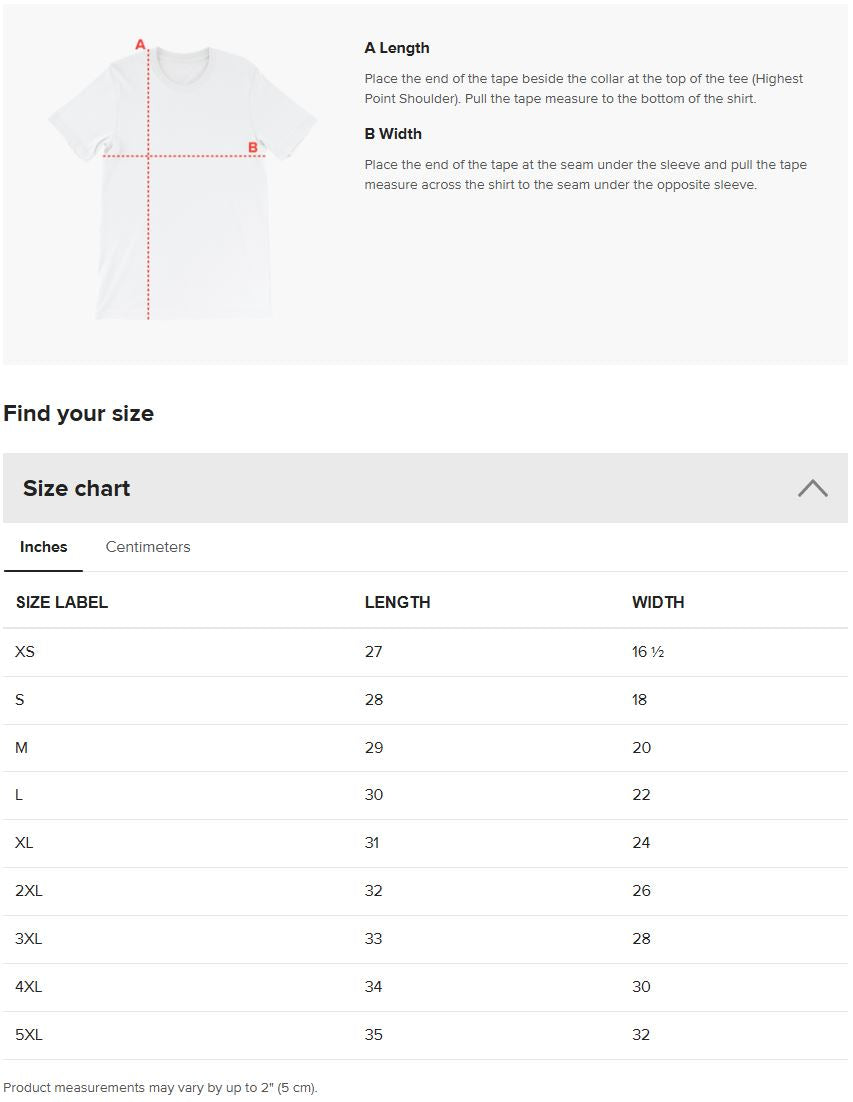Collapse the Size chart section chevron
This screenshot has width=853, height=1102.
click(812, 488)
